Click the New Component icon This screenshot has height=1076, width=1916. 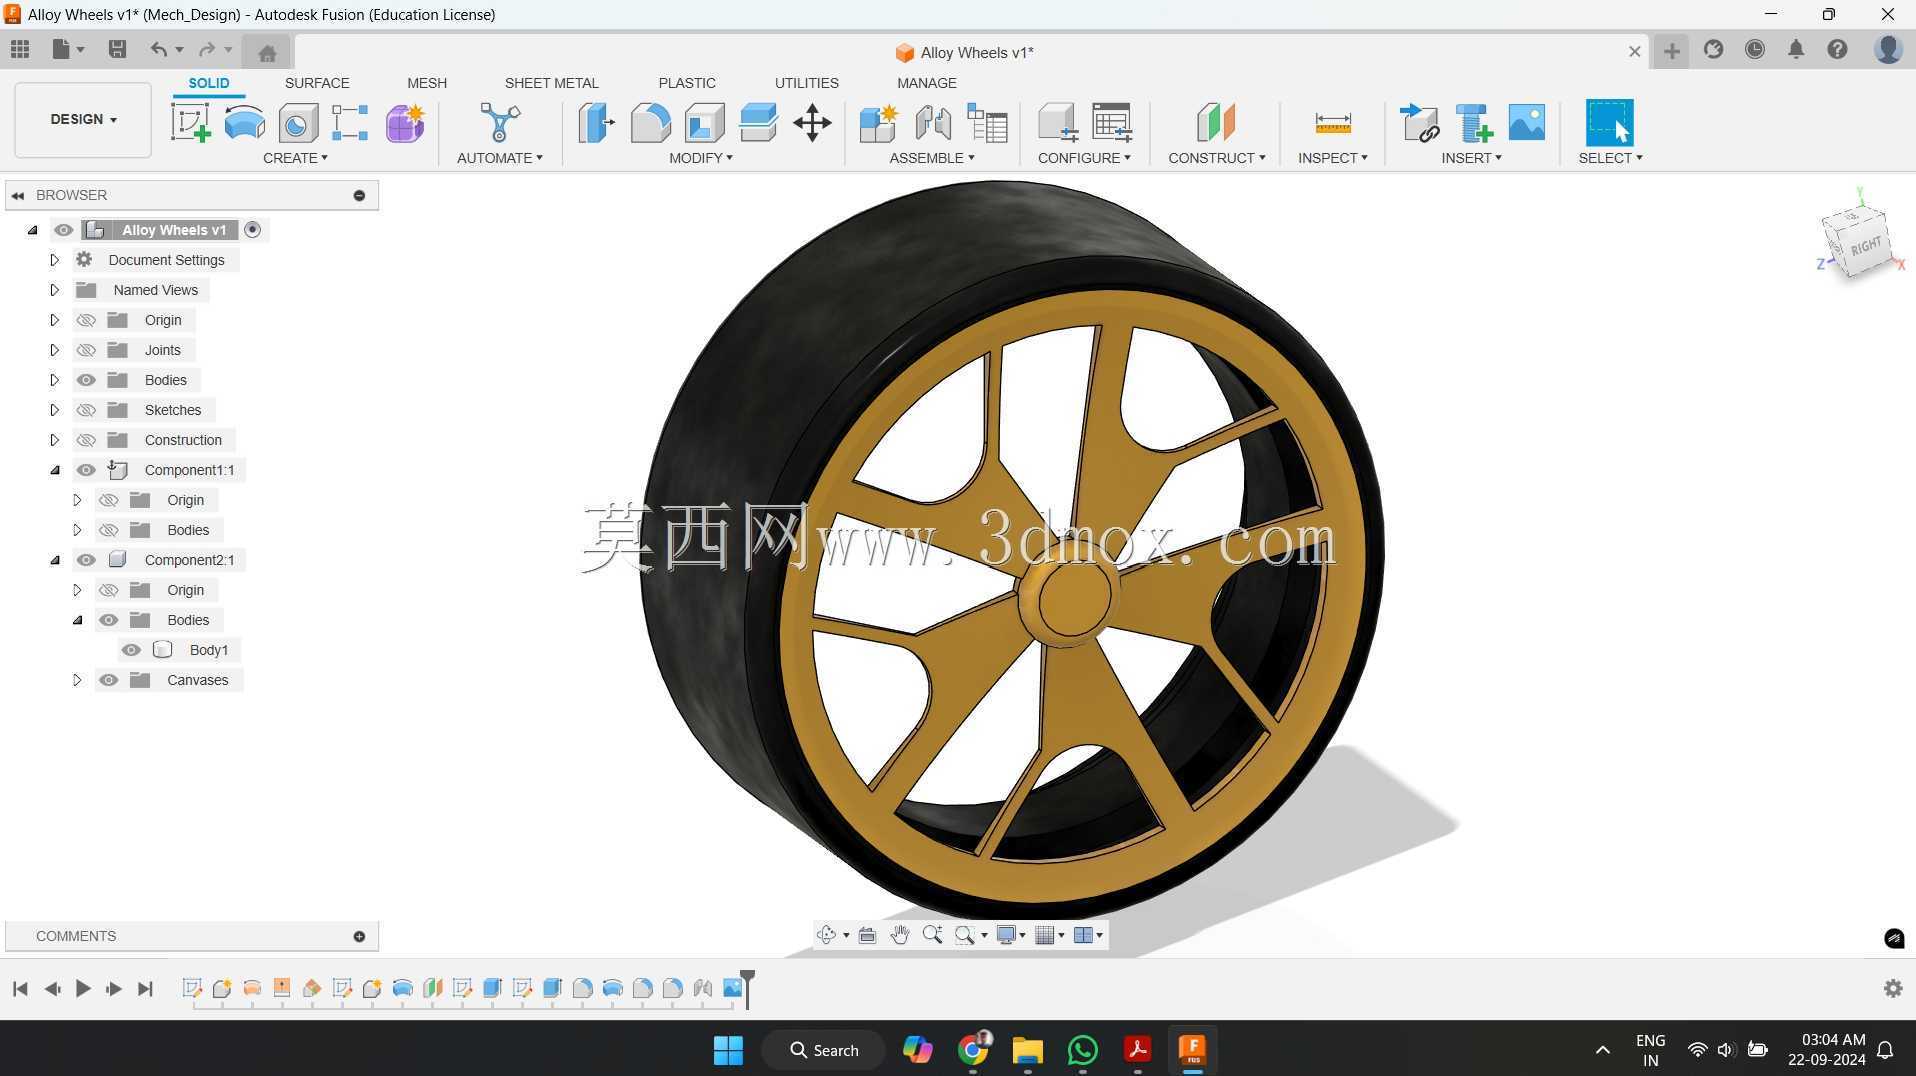pyautogui.click(x=879, y=123)
